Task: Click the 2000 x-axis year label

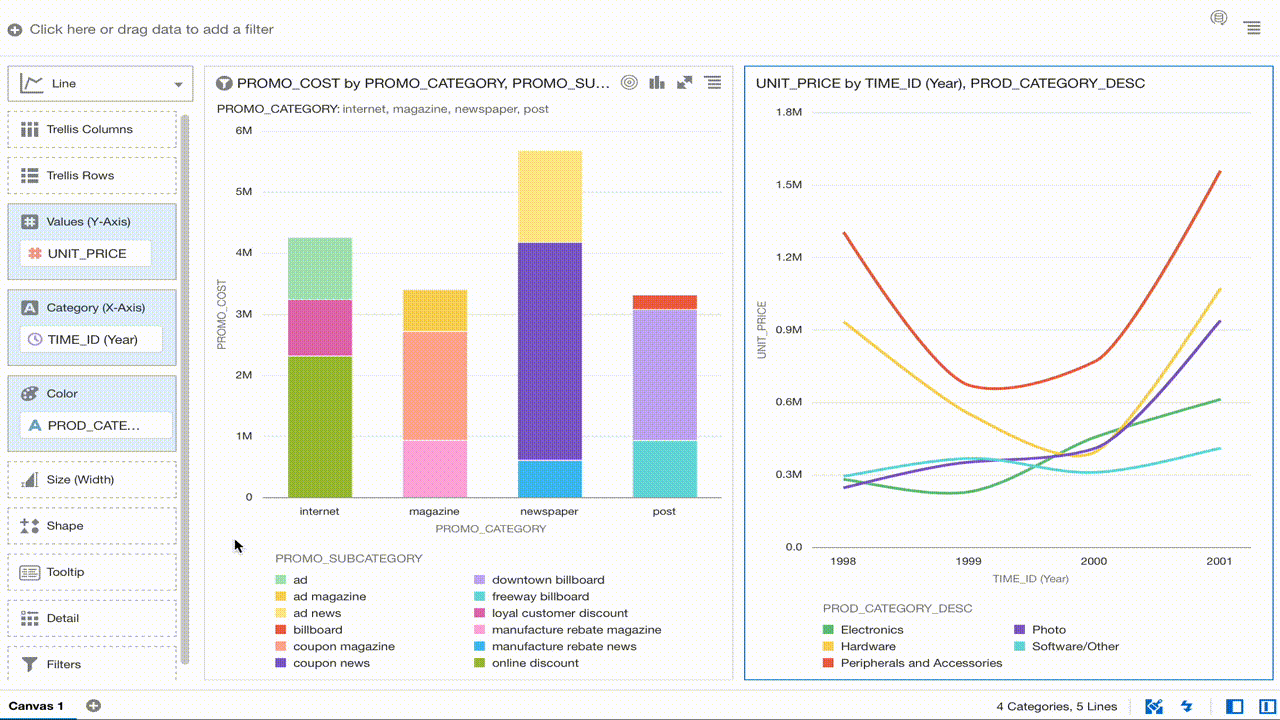Action: tap(1094, 562)
